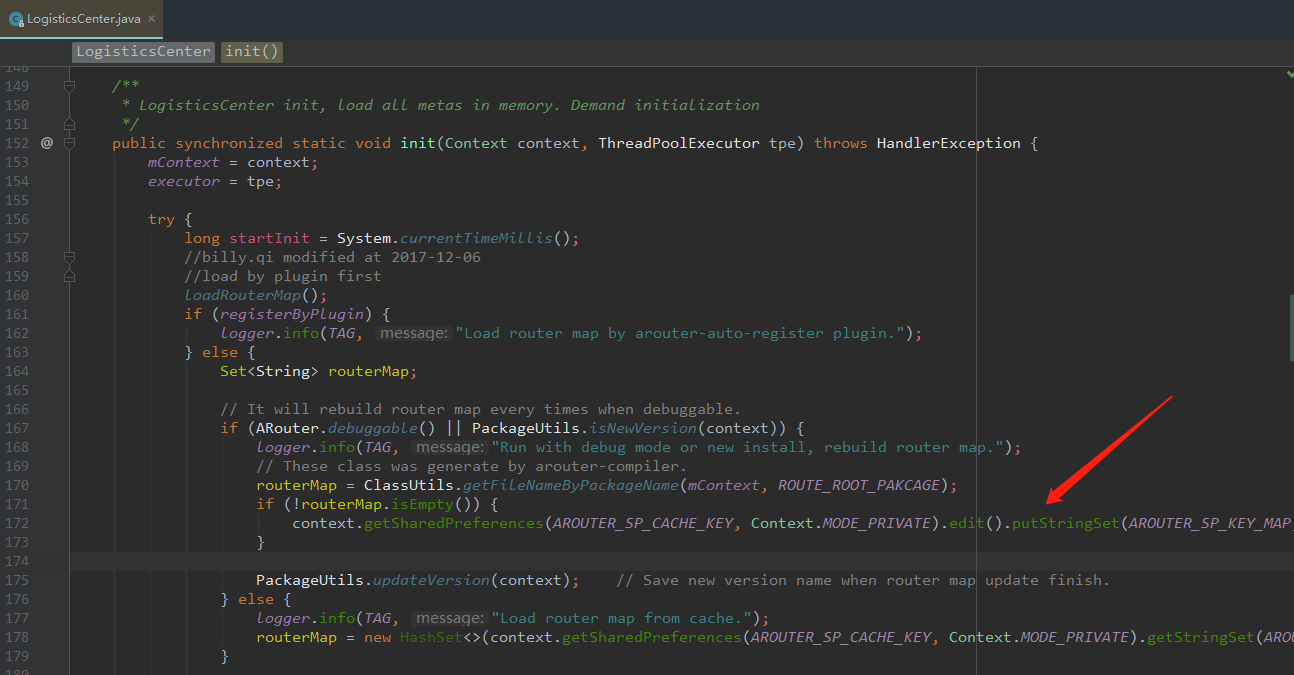Viewport: 1294px width, 675px height.
Task: Click the green inspection checkmark indicator
Action: (1288, 74)
